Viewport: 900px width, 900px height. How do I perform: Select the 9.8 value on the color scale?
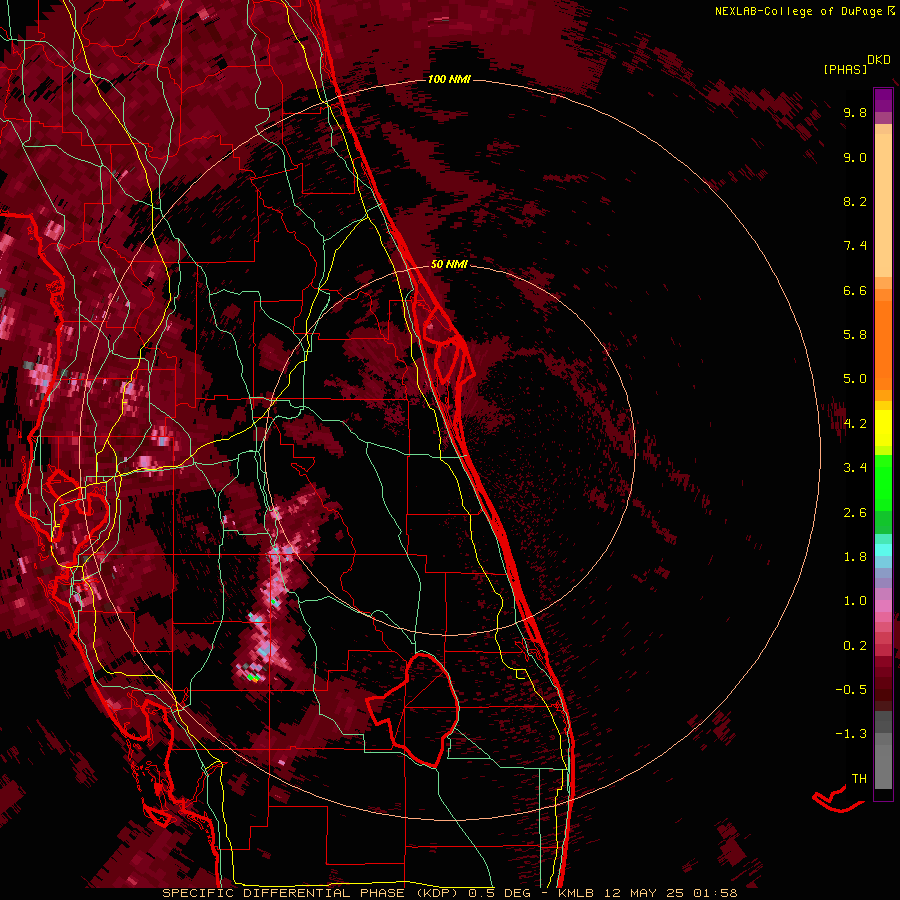click(855, 112)
